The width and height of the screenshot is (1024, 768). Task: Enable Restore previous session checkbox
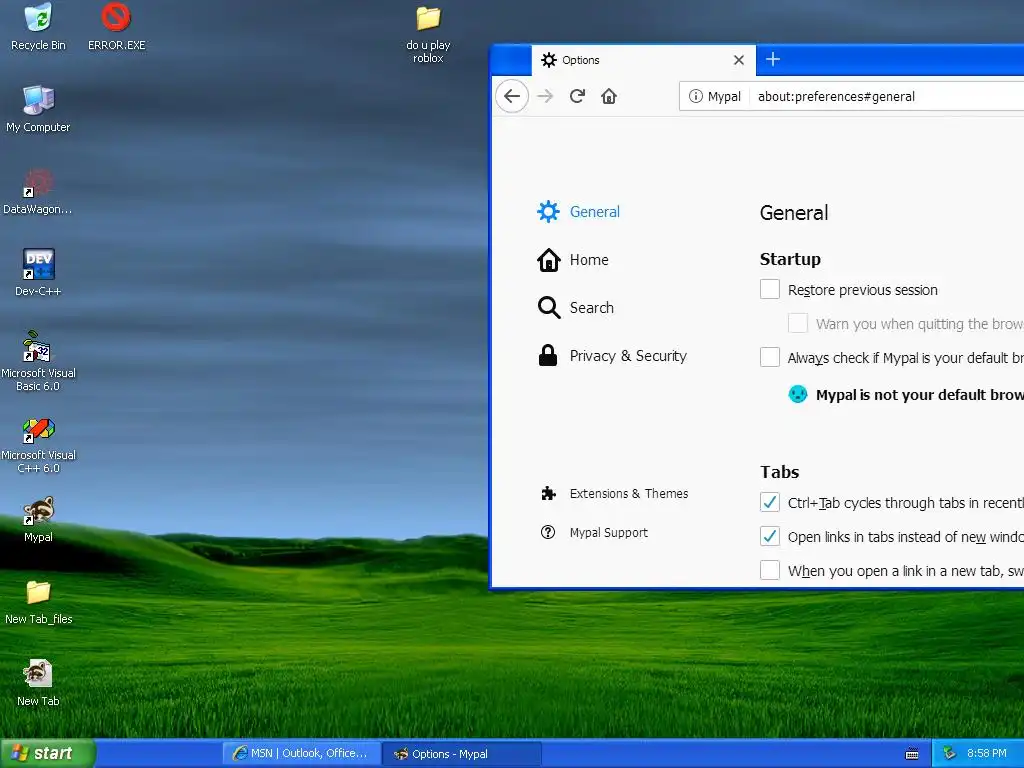pyautogui.click(x=770, y=289)
